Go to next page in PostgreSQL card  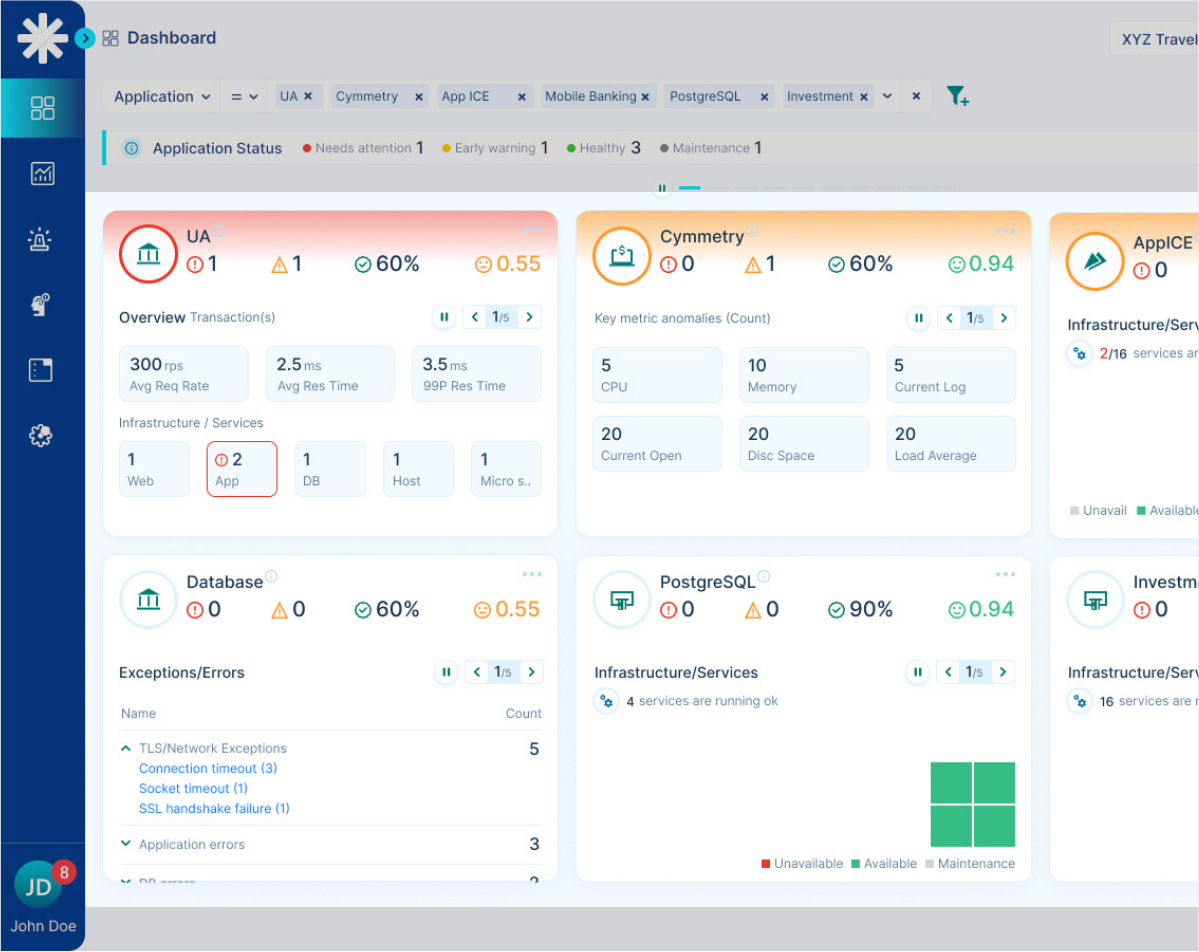(1003, 673)
